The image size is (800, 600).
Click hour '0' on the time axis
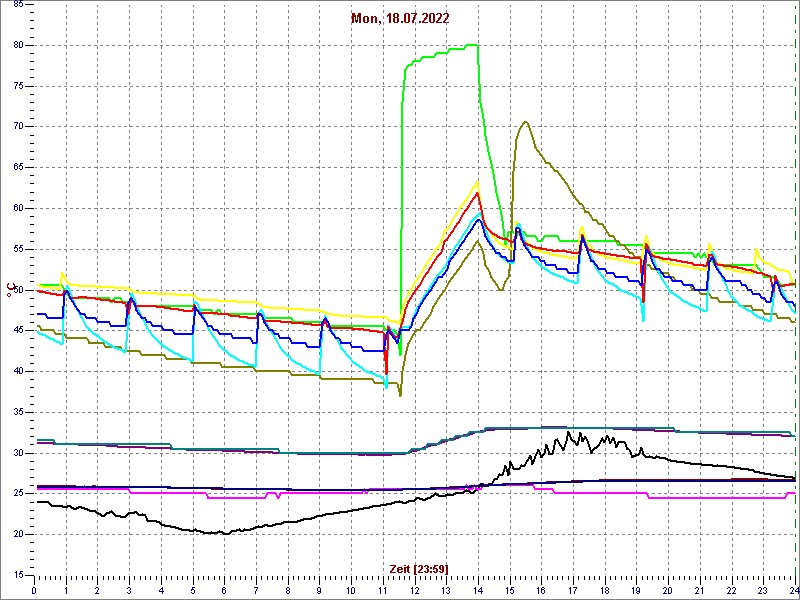point(34,589)
